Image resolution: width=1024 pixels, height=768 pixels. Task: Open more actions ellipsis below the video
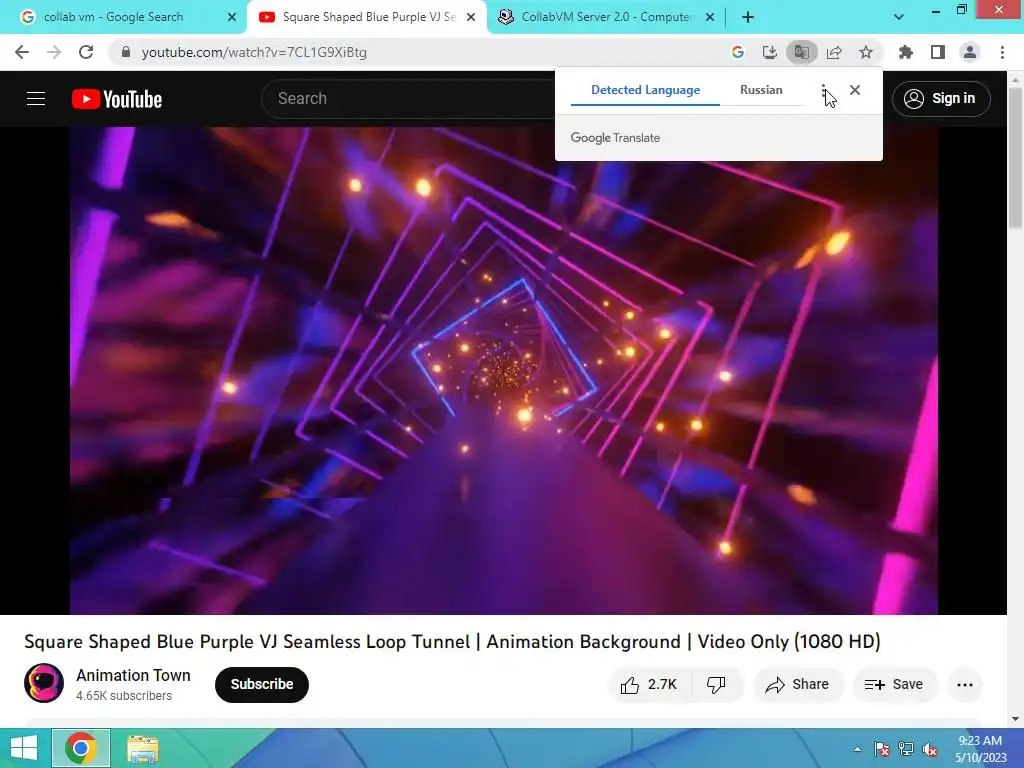(965, 684)
